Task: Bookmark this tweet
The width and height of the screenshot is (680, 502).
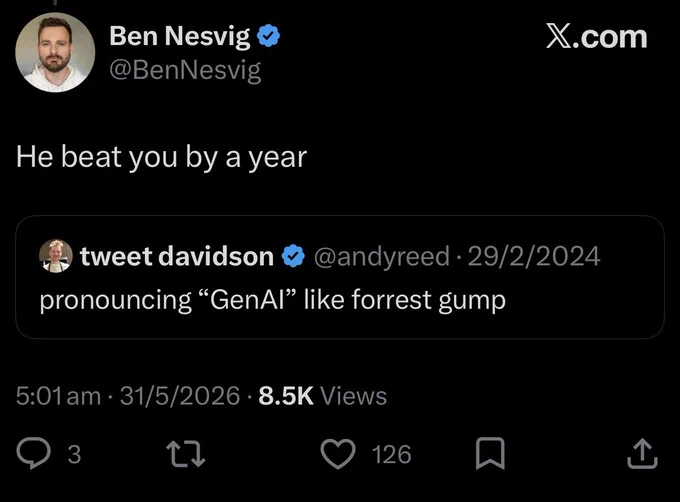Action: point(490,453)
